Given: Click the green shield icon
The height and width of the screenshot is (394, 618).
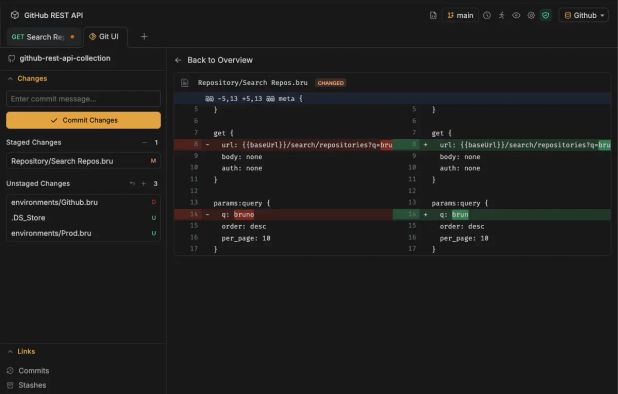Looking at the screenshot, I should pyautogui.click(x=545, y=15).
